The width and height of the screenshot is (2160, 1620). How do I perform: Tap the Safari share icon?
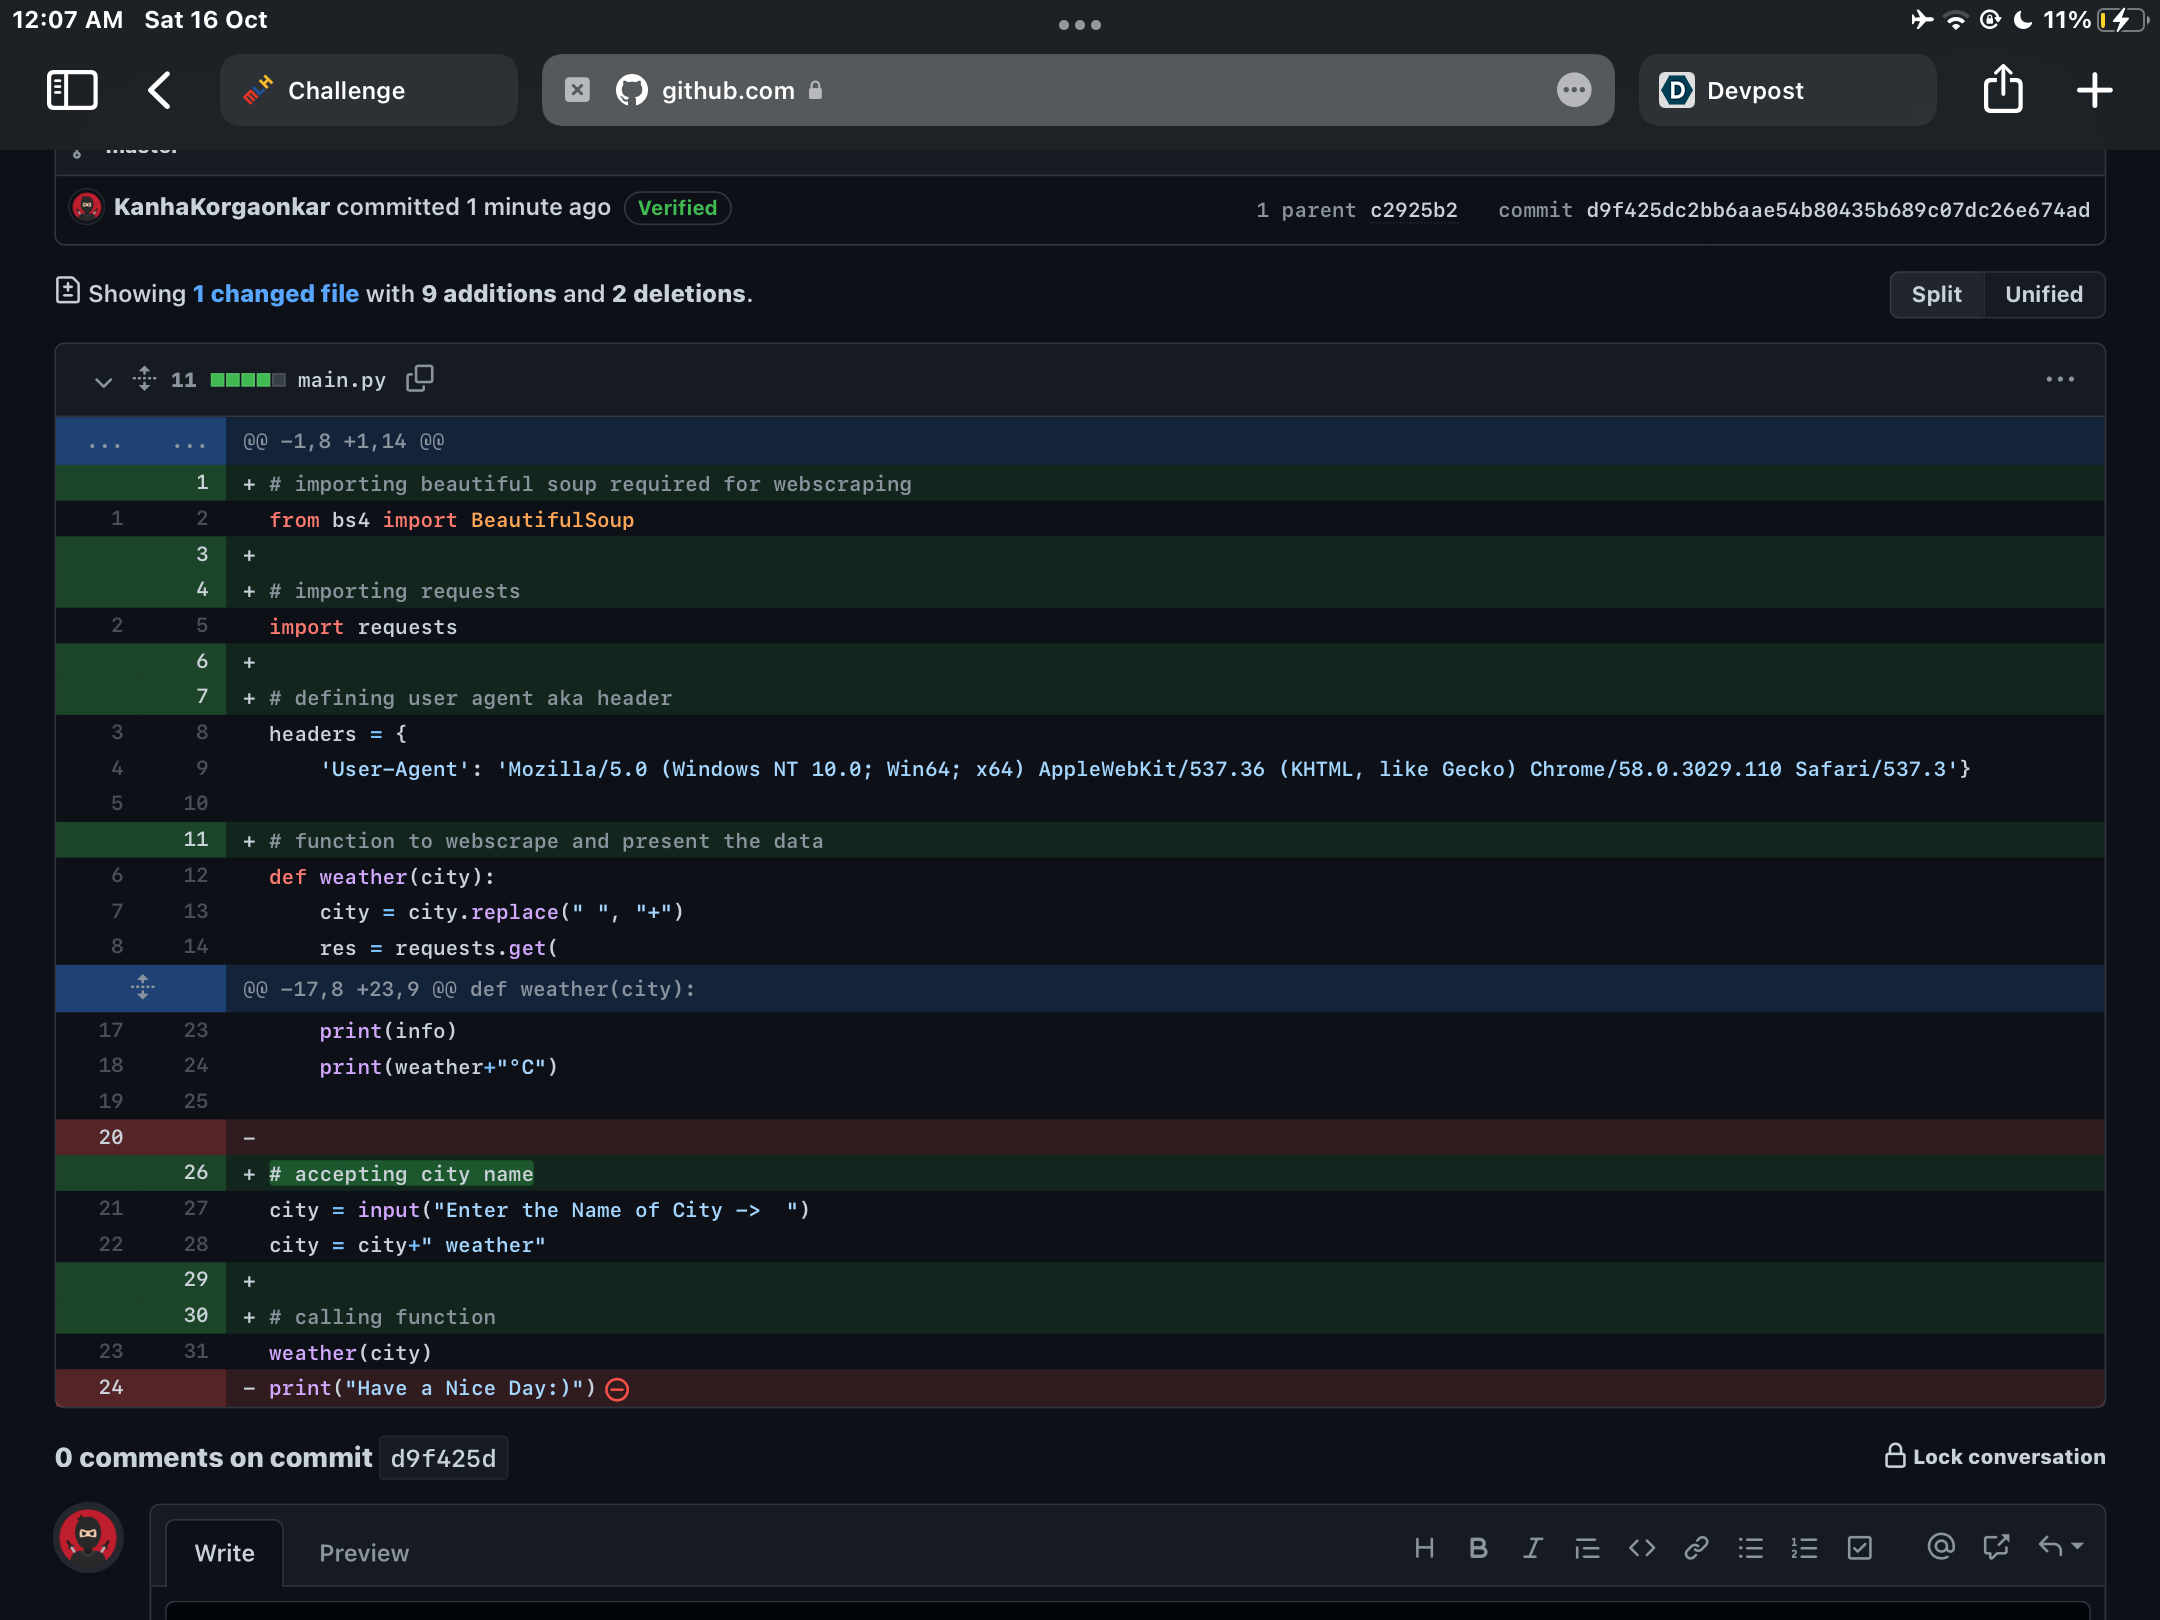2002,90
